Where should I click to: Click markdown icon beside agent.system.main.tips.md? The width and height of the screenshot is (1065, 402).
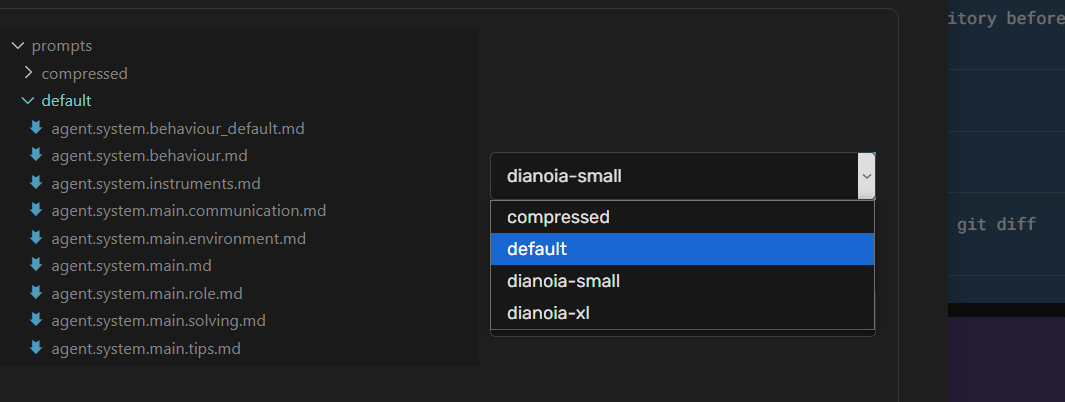tap(36, 348)
